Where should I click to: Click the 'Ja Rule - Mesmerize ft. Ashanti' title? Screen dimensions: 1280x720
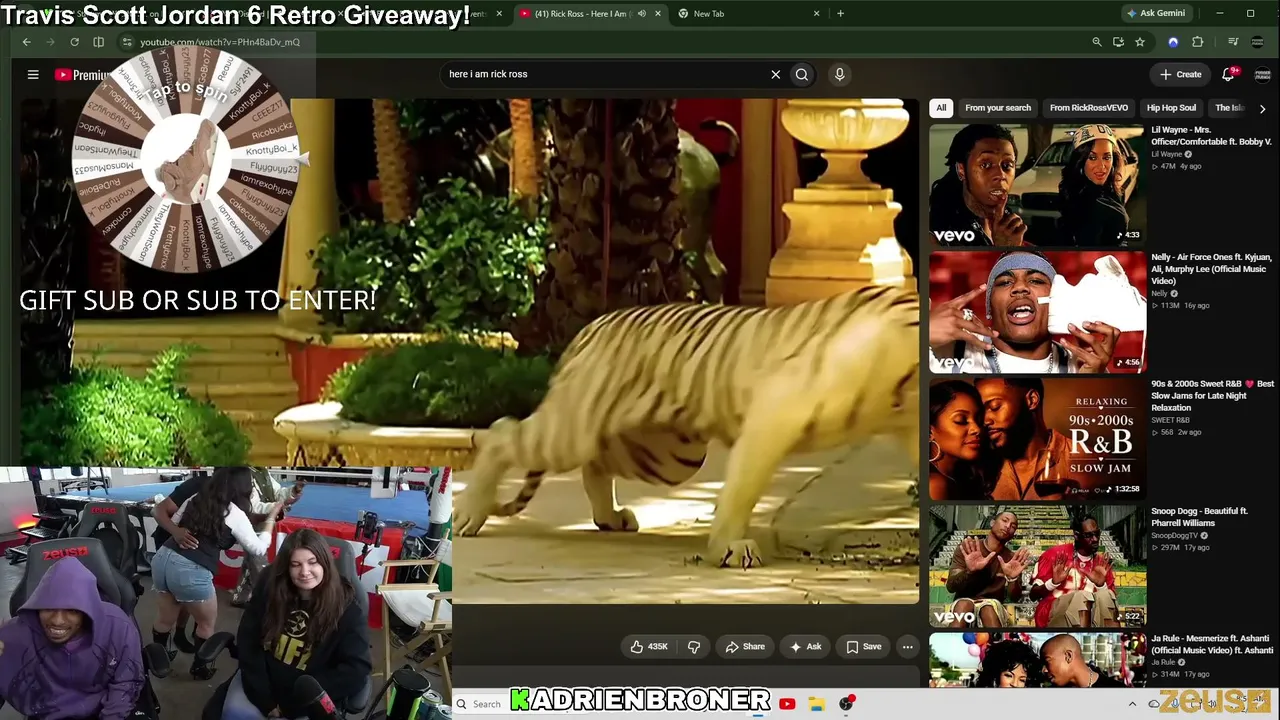coord(1210,644)
